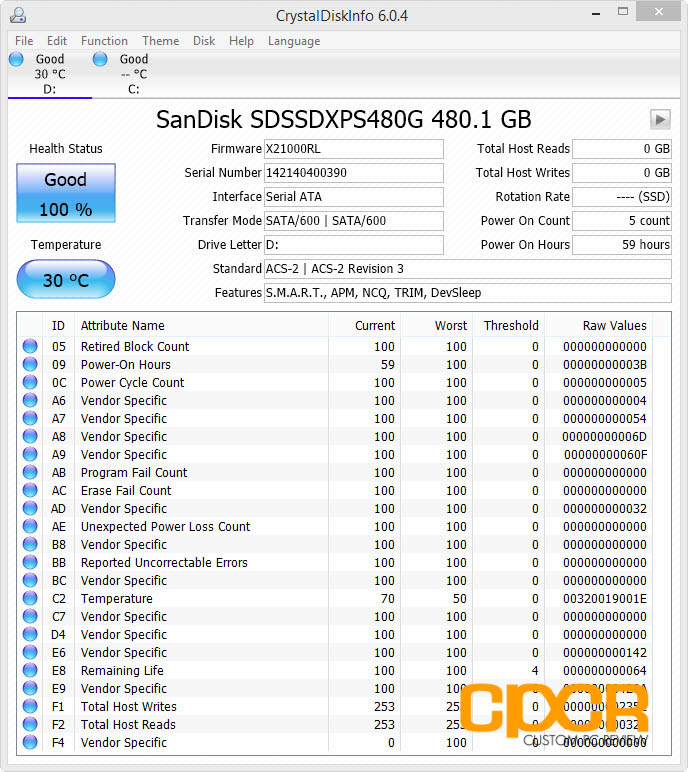Click status orb for Total Host Reads row

tap(30, 724)
